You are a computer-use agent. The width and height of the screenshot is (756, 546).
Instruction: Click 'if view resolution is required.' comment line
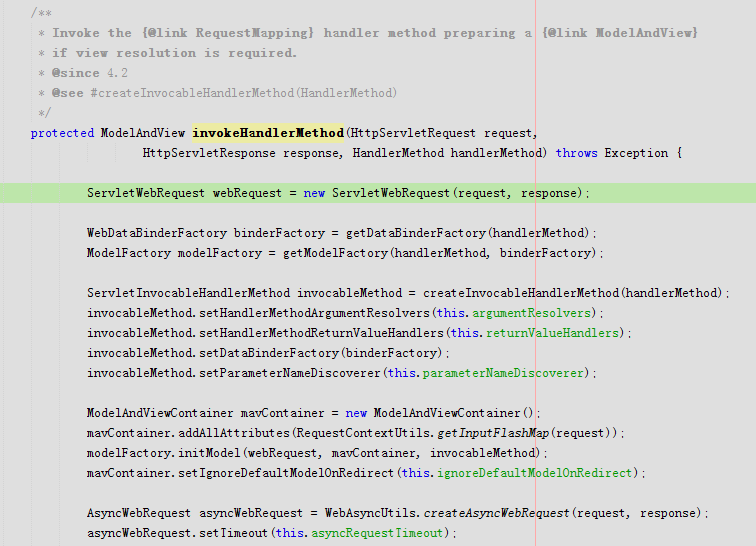click(x=174, y=53)
